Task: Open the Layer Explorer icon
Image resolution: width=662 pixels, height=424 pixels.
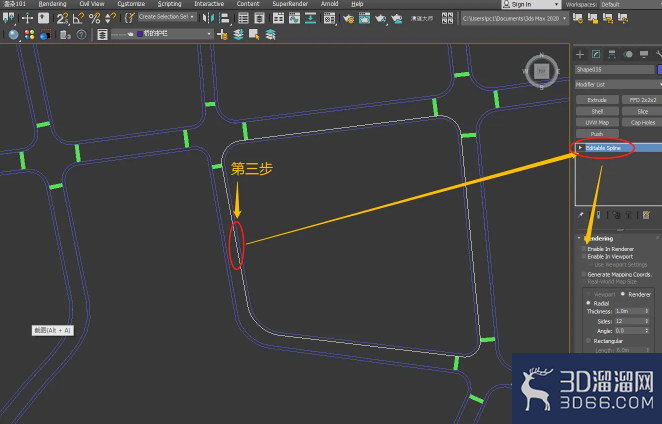Action: coord(259,18)
